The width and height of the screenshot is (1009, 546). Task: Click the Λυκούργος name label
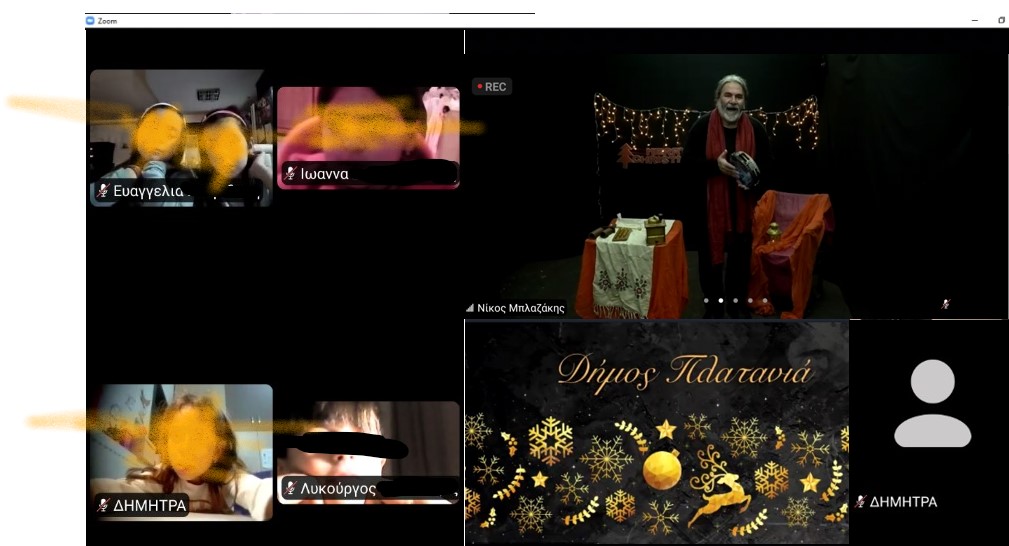[x=338, y=489]
